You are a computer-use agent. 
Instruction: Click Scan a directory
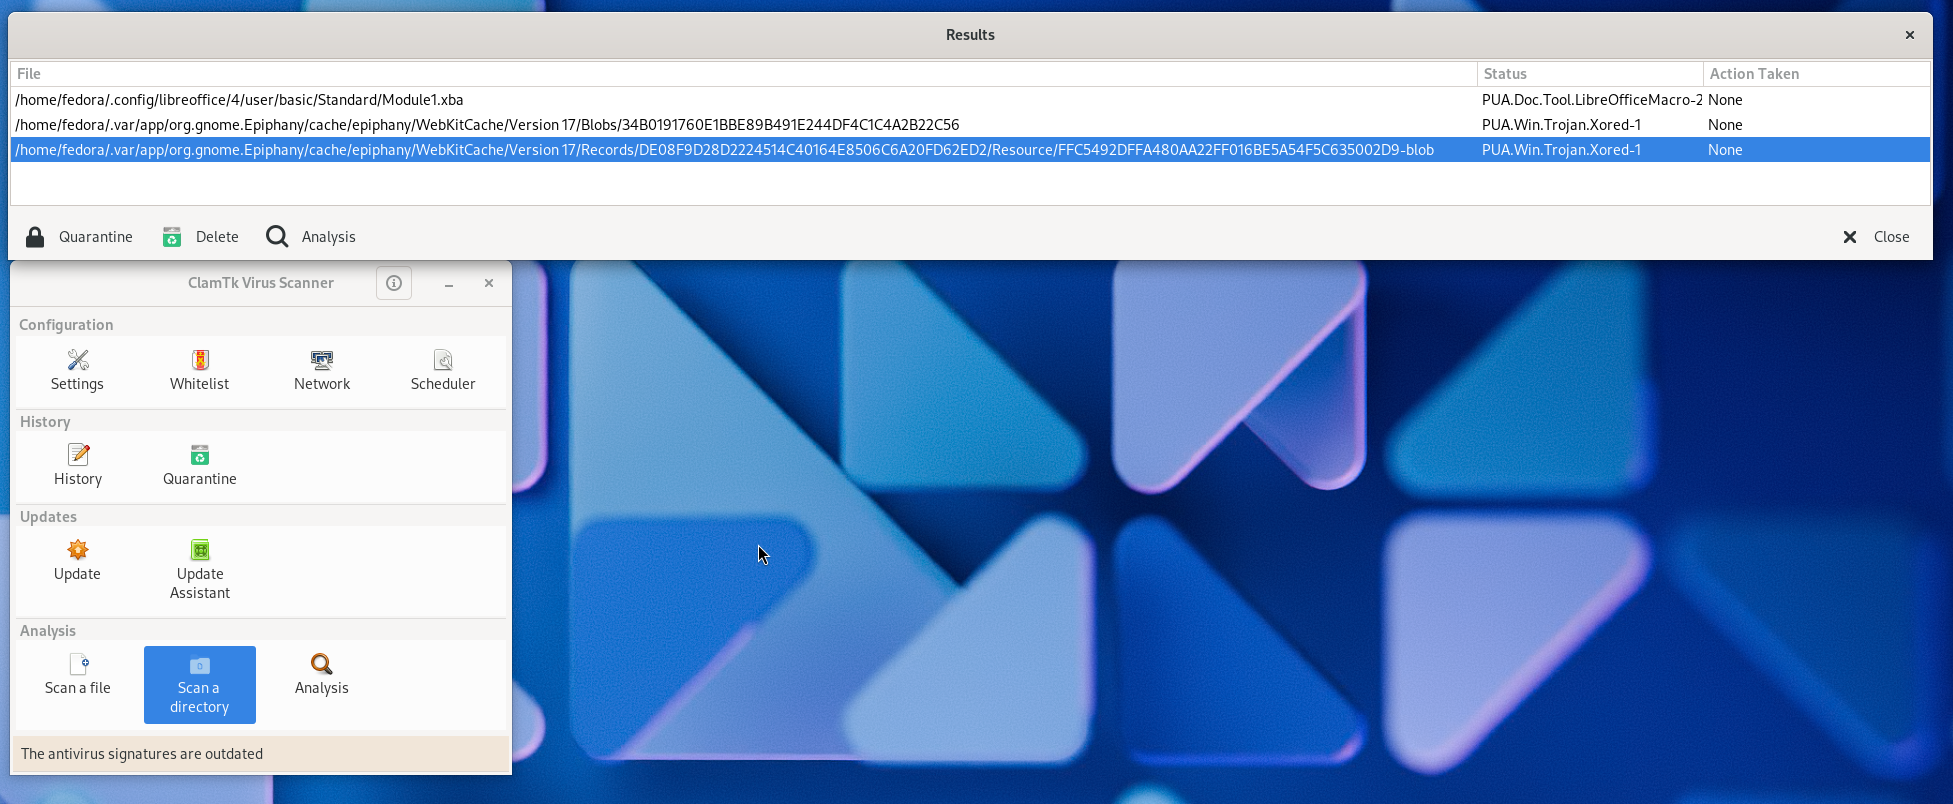[200, 685]
